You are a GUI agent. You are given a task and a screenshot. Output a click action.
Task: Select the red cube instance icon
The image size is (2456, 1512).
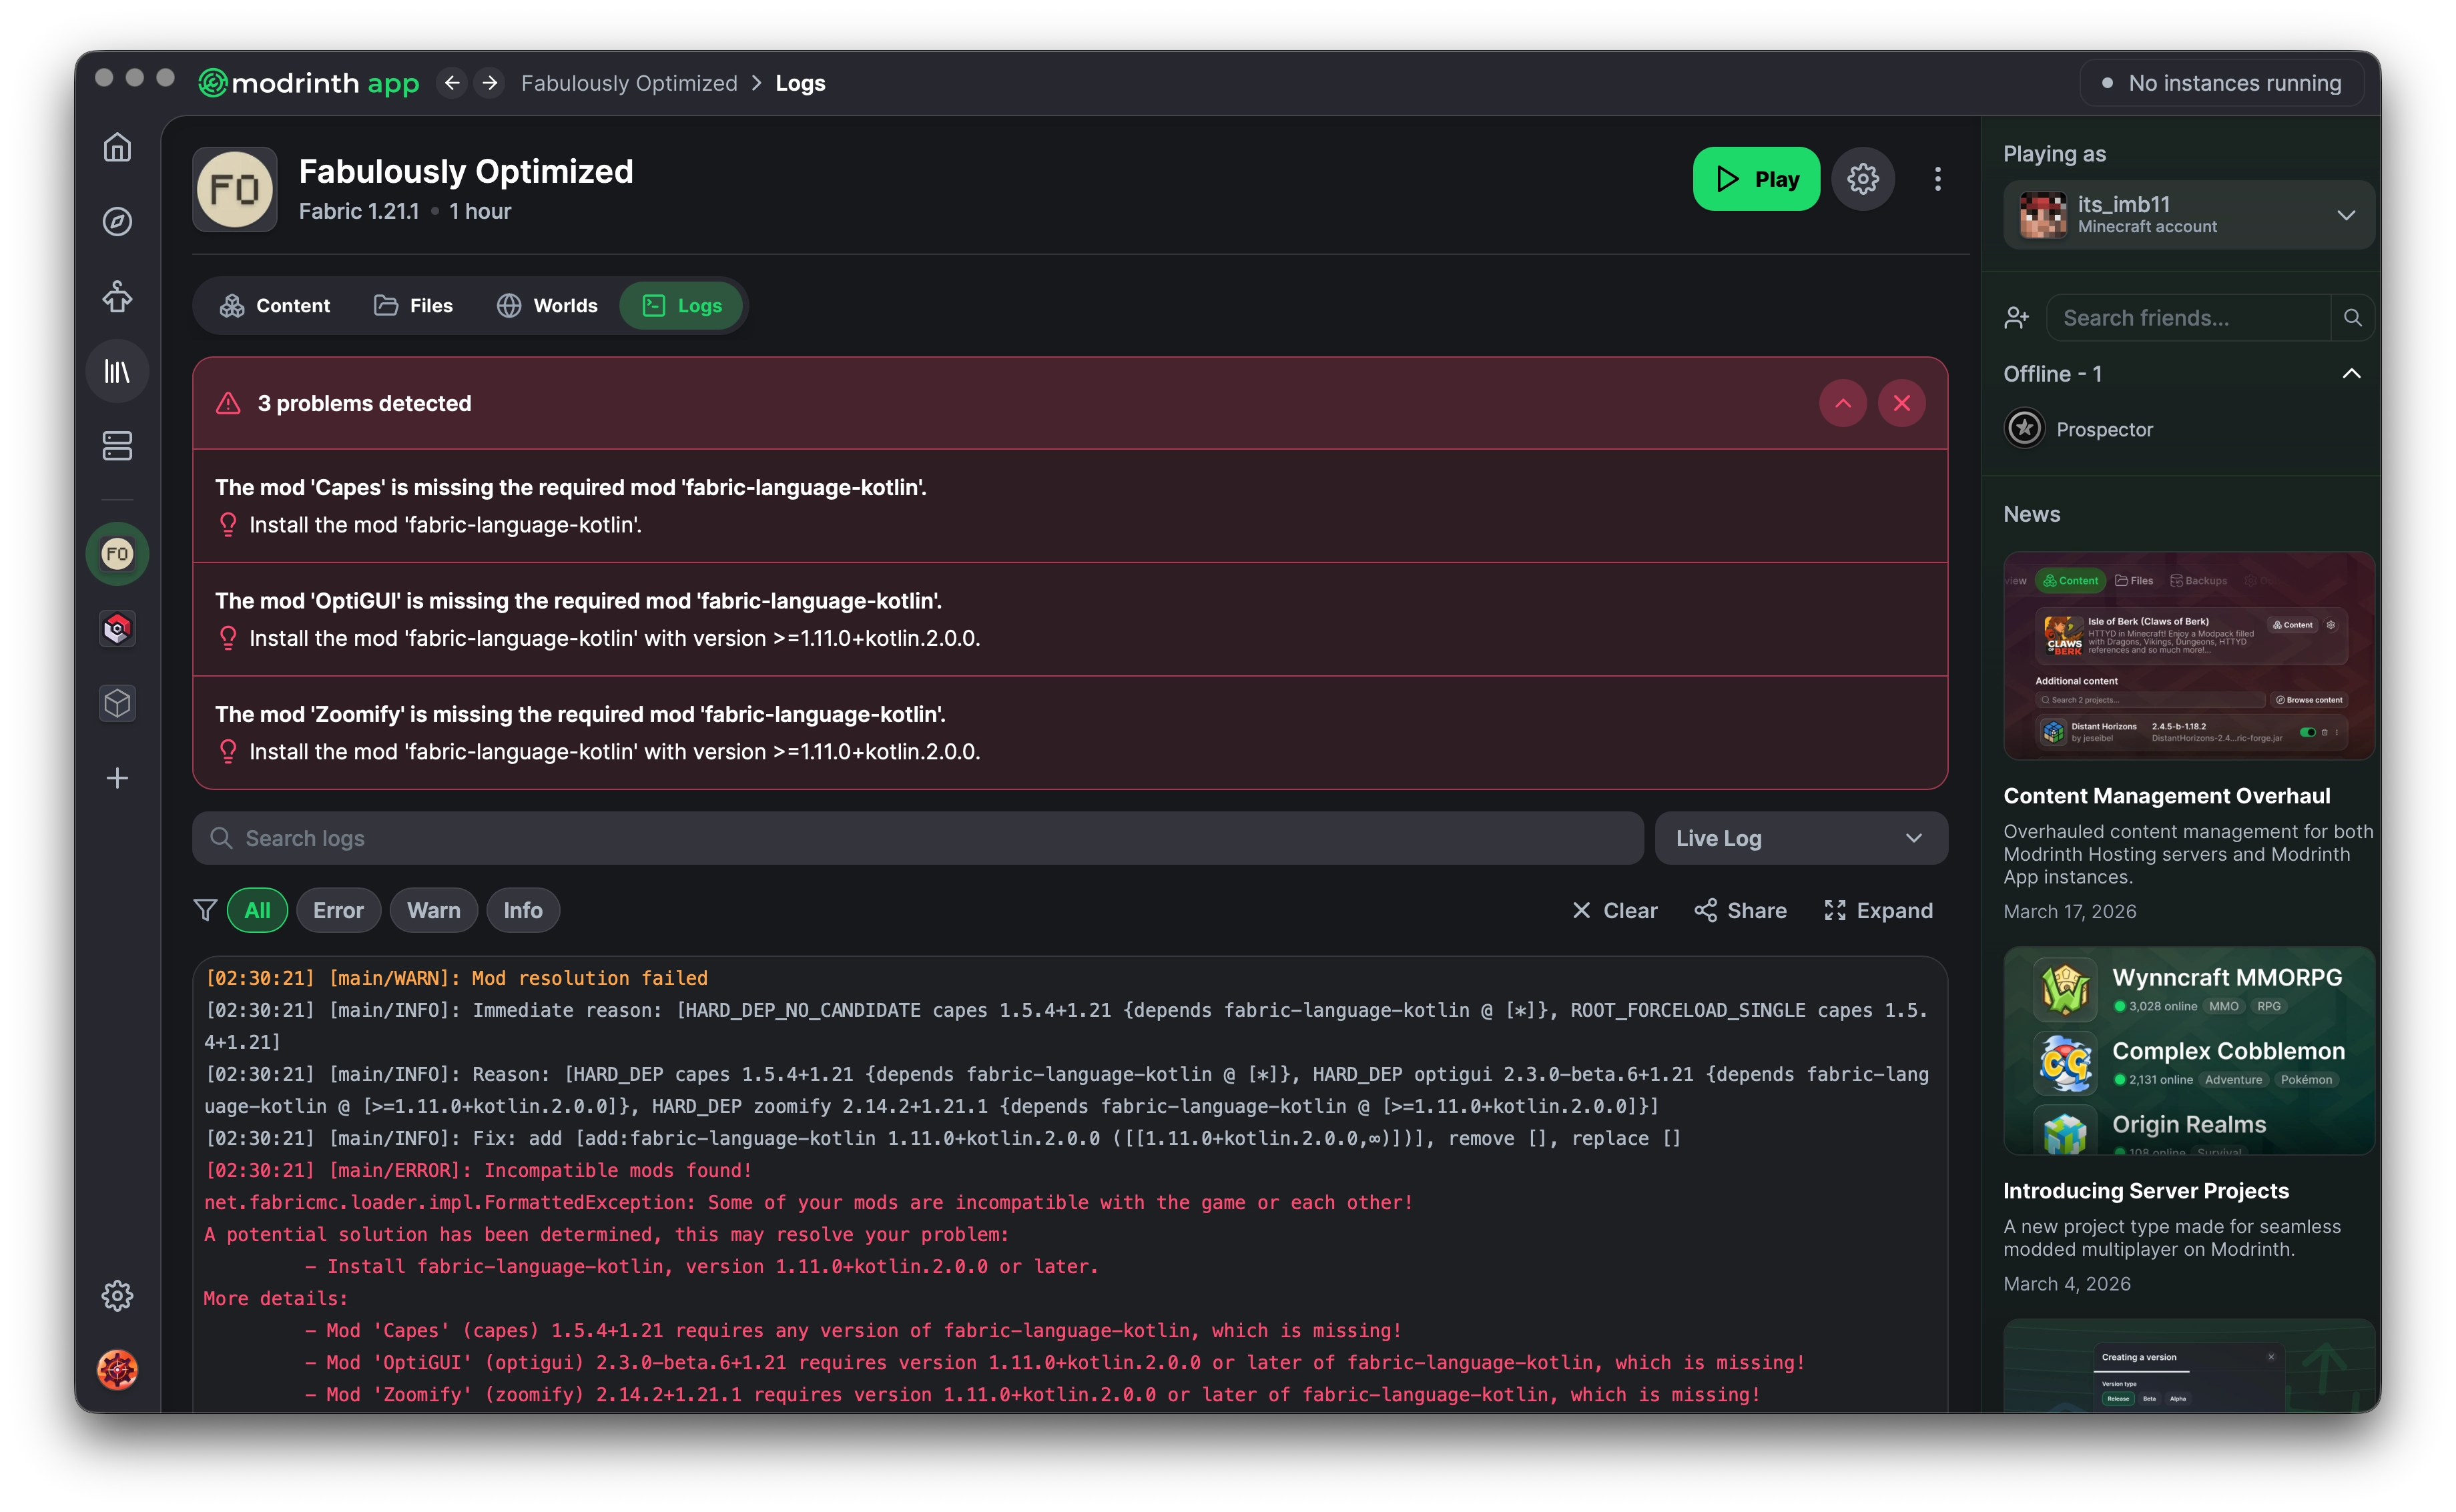(x=117, y=629)
